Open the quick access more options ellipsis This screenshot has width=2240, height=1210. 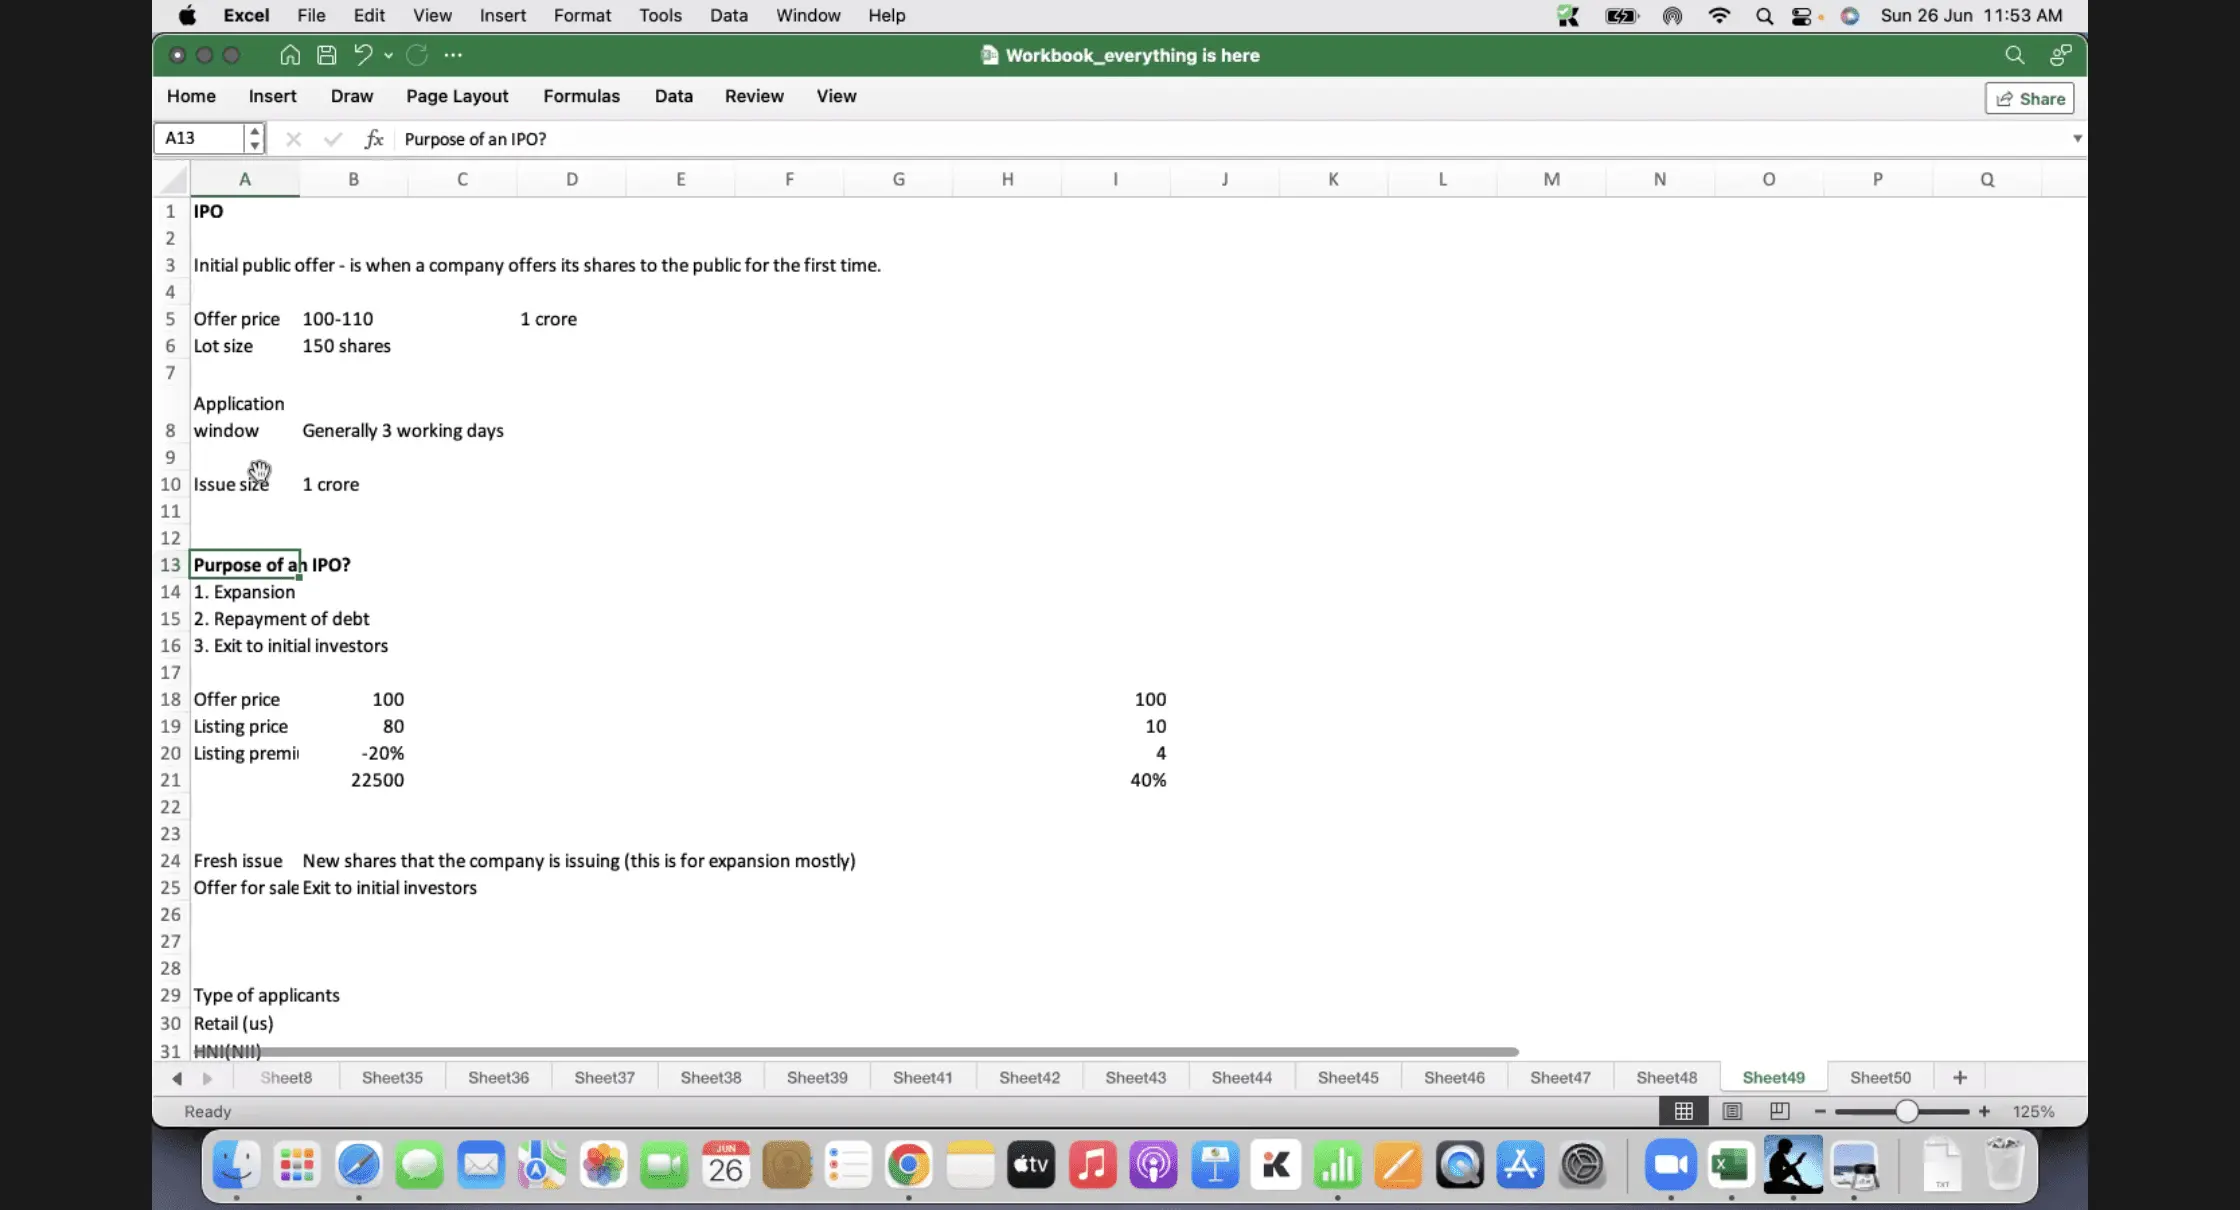[x=453, y=55]
